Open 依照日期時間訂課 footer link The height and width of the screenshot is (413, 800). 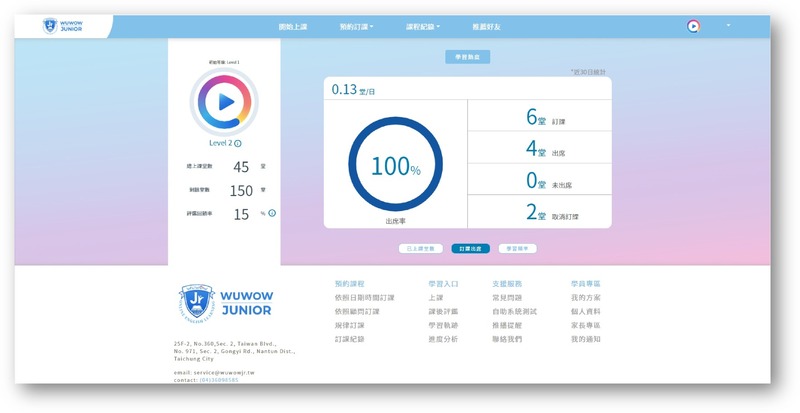(364, 298)
